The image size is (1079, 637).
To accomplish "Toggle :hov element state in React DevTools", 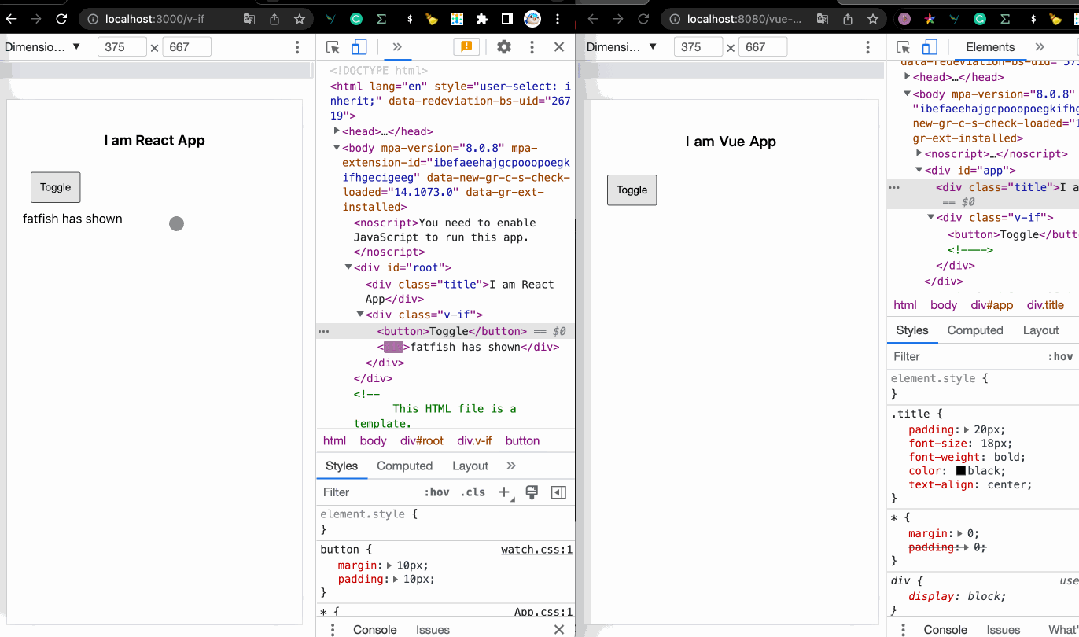I will [436, 493].
